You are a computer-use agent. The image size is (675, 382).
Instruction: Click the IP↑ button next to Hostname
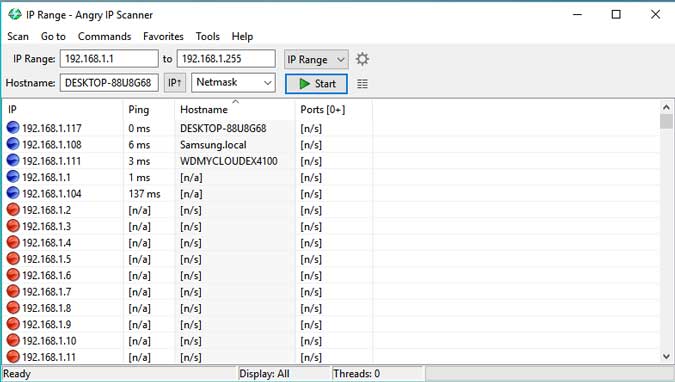coord(175,83)
